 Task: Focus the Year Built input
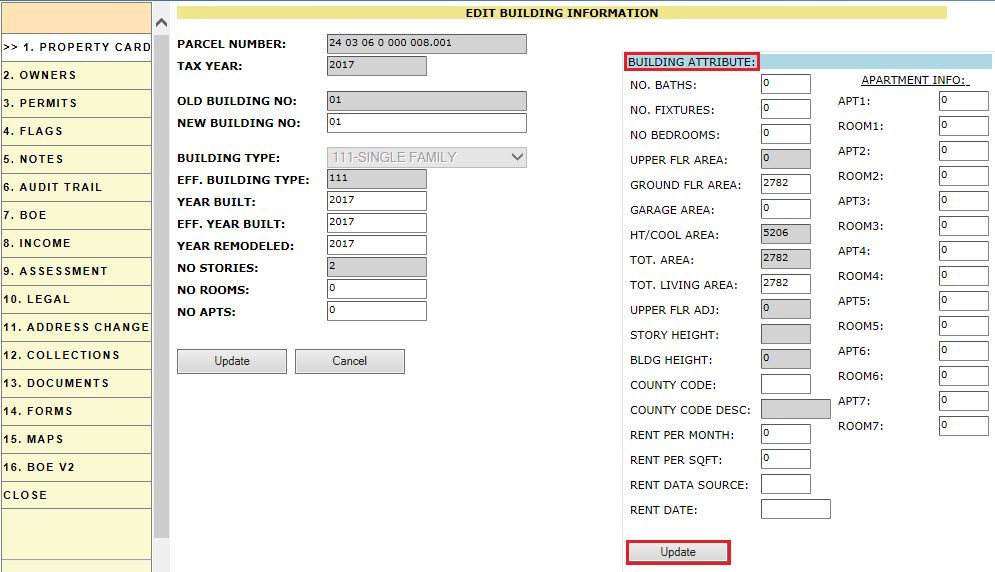[x=376, y=201]
